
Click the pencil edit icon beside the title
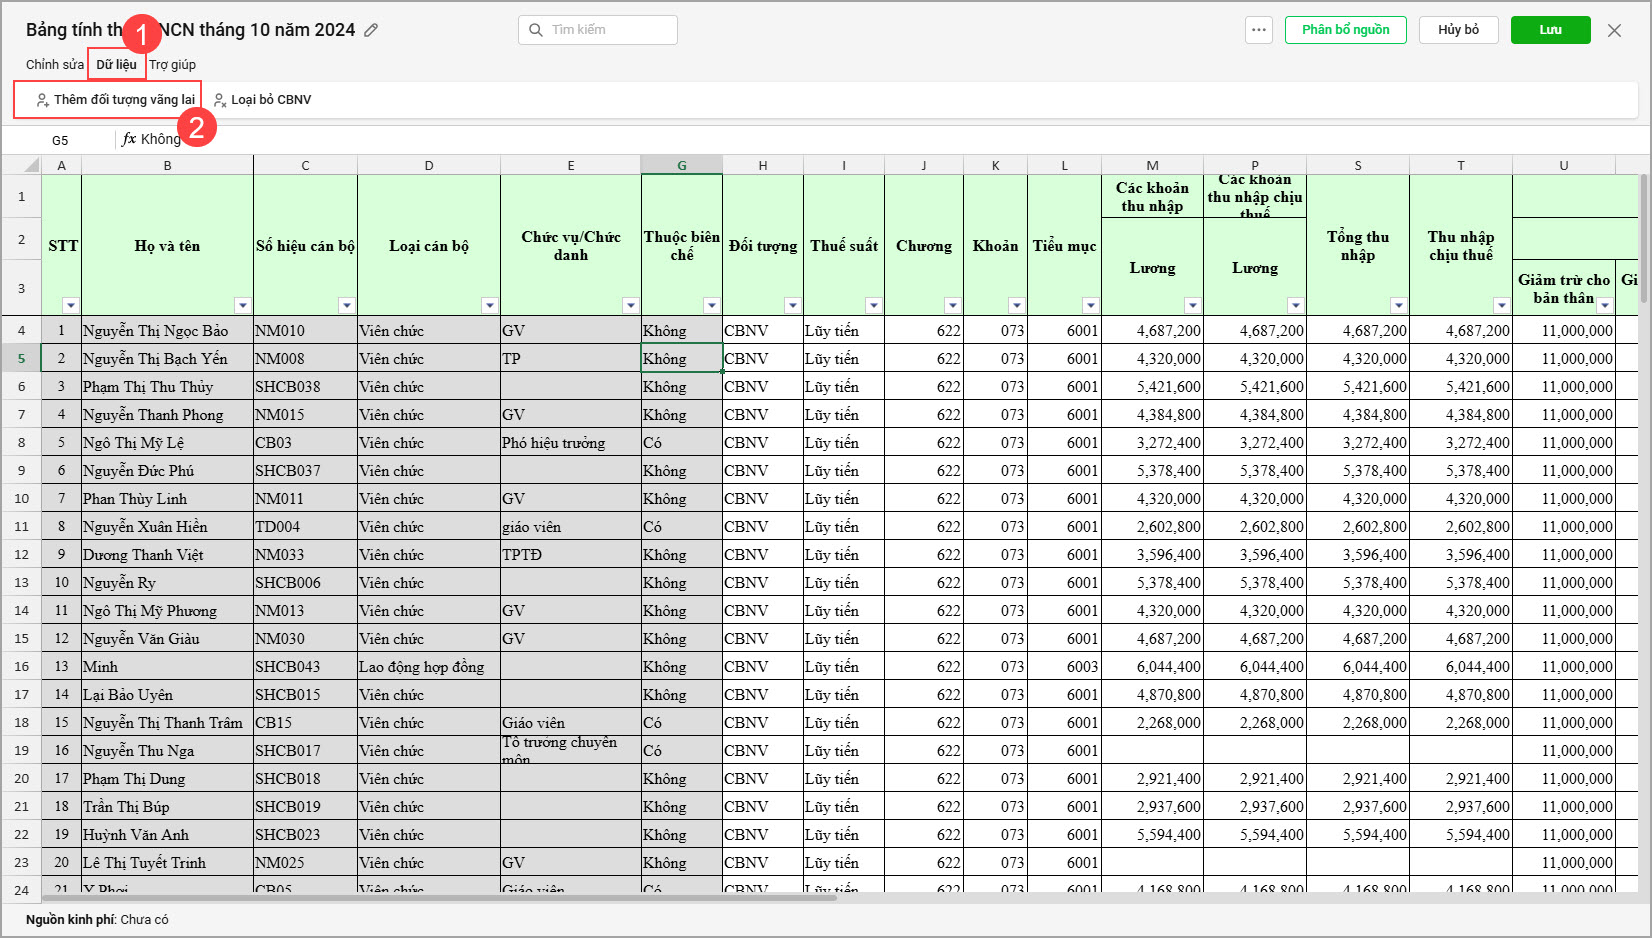371,30
